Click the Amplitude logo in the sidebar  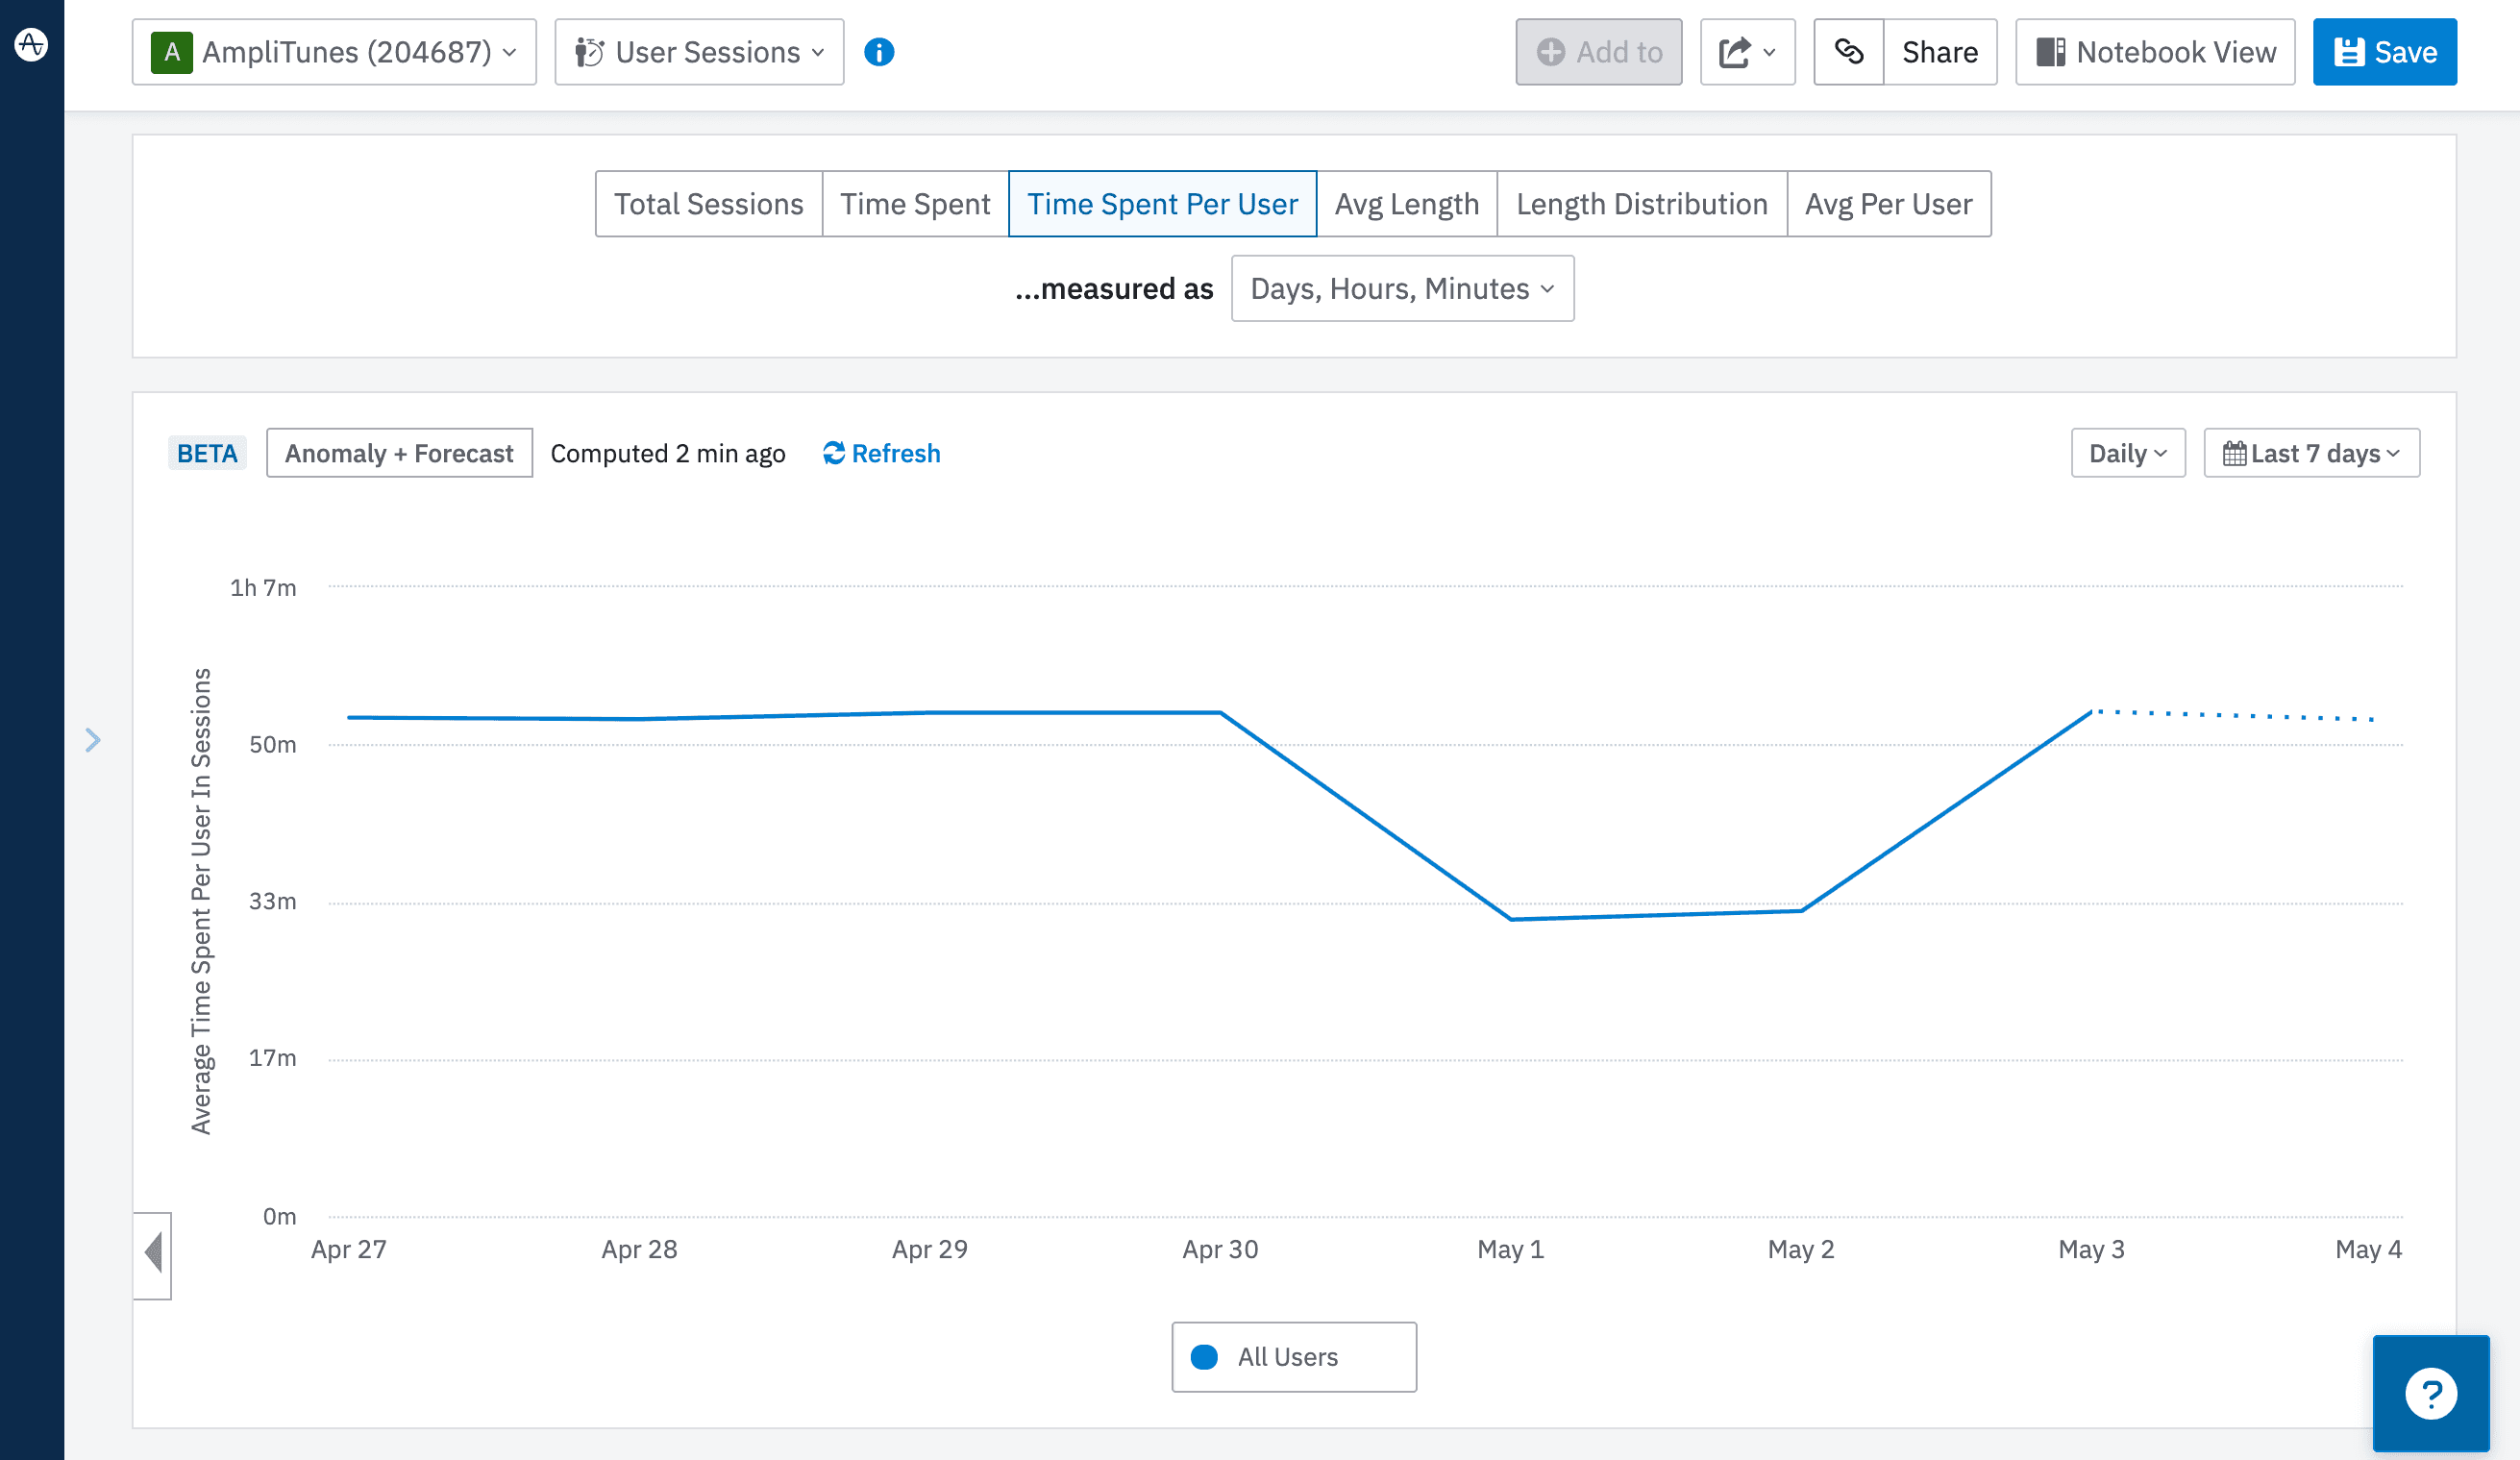point(30,44)
